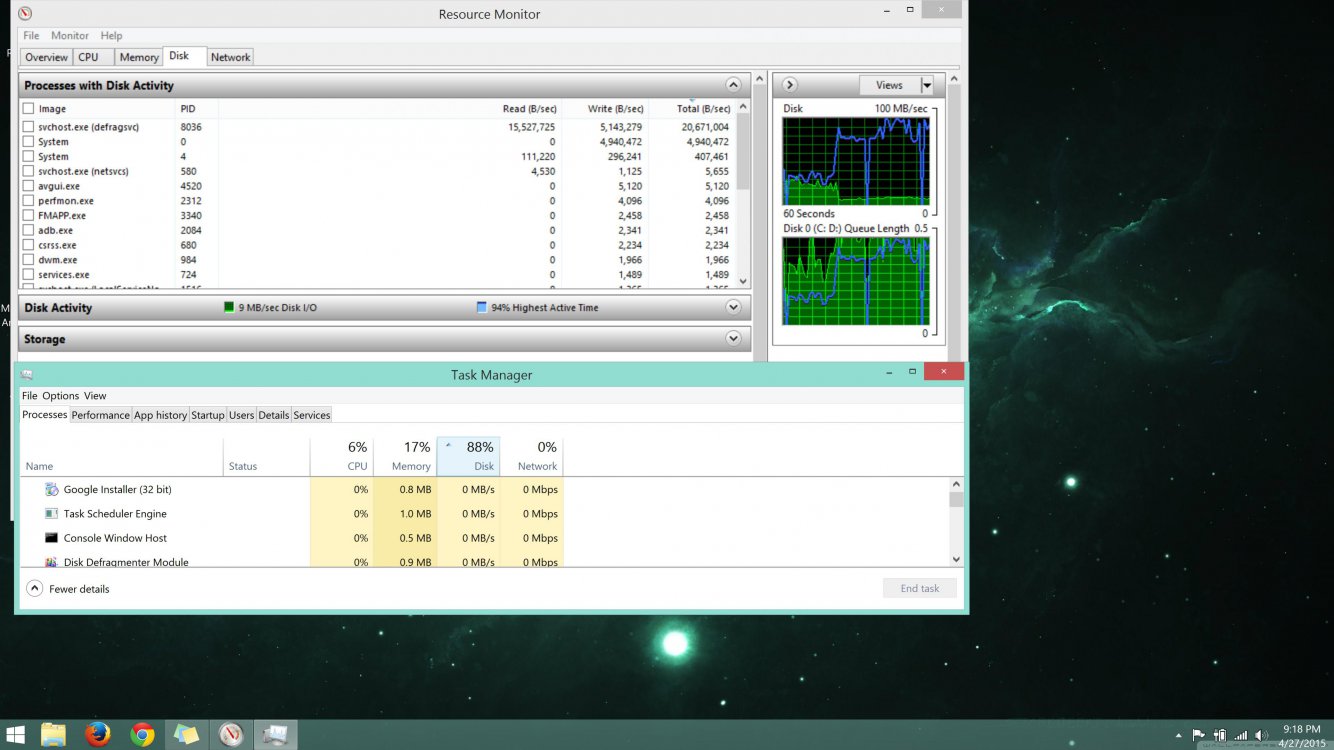Sort by Total (B/sec) column
The image size is (1334, 750).
pyautogui.click(x=703, y=108)
